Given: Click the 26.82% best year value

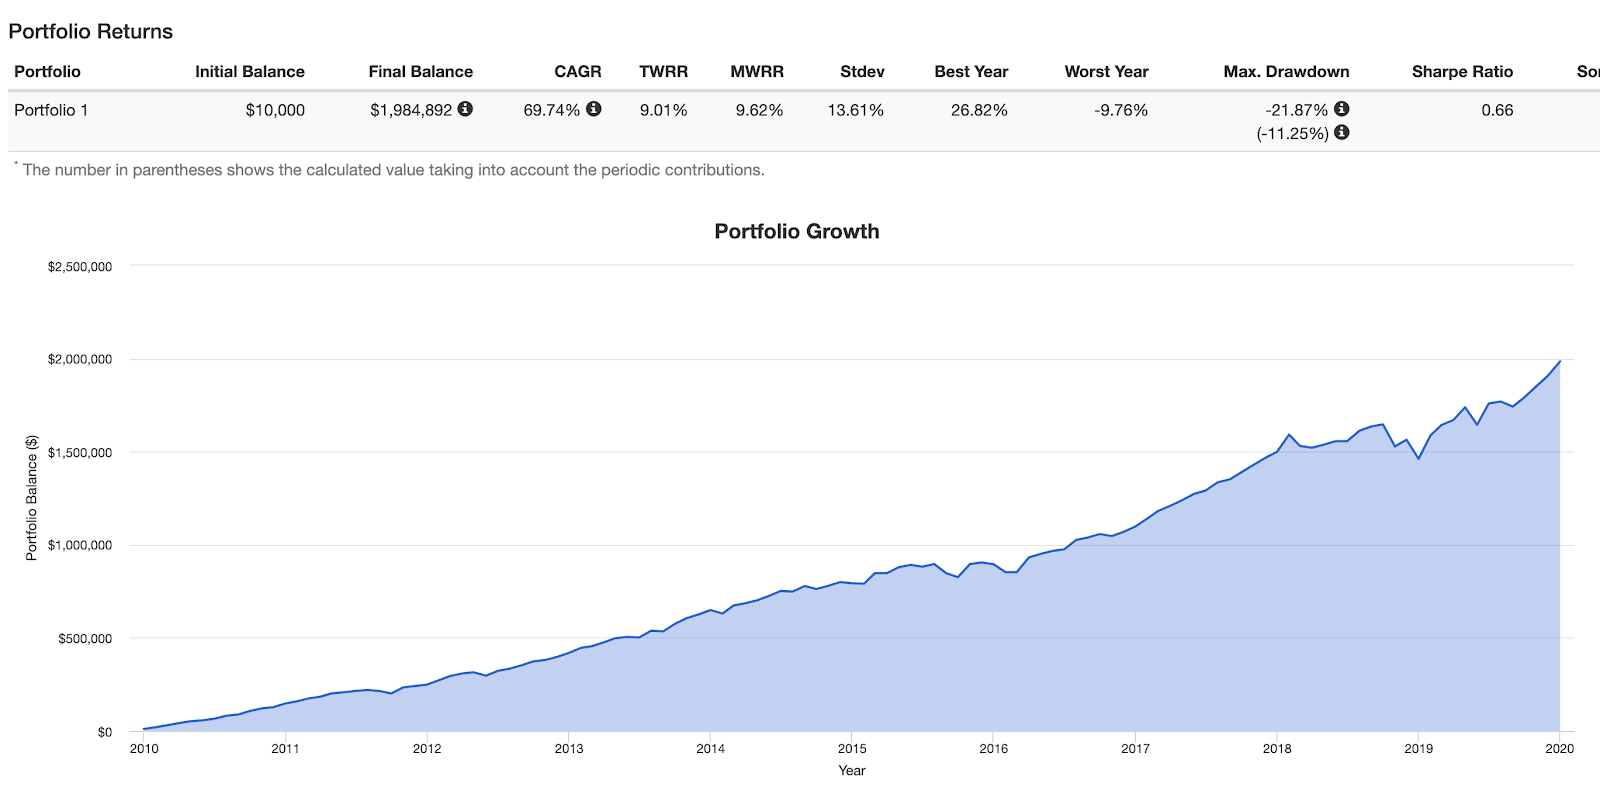Looking at the screenshot, I should coord(979,110).
